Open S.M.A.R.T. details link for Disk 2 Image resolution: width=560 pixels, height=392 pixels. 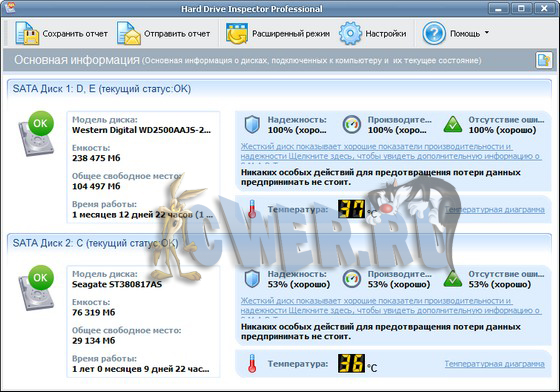[391, 307]
